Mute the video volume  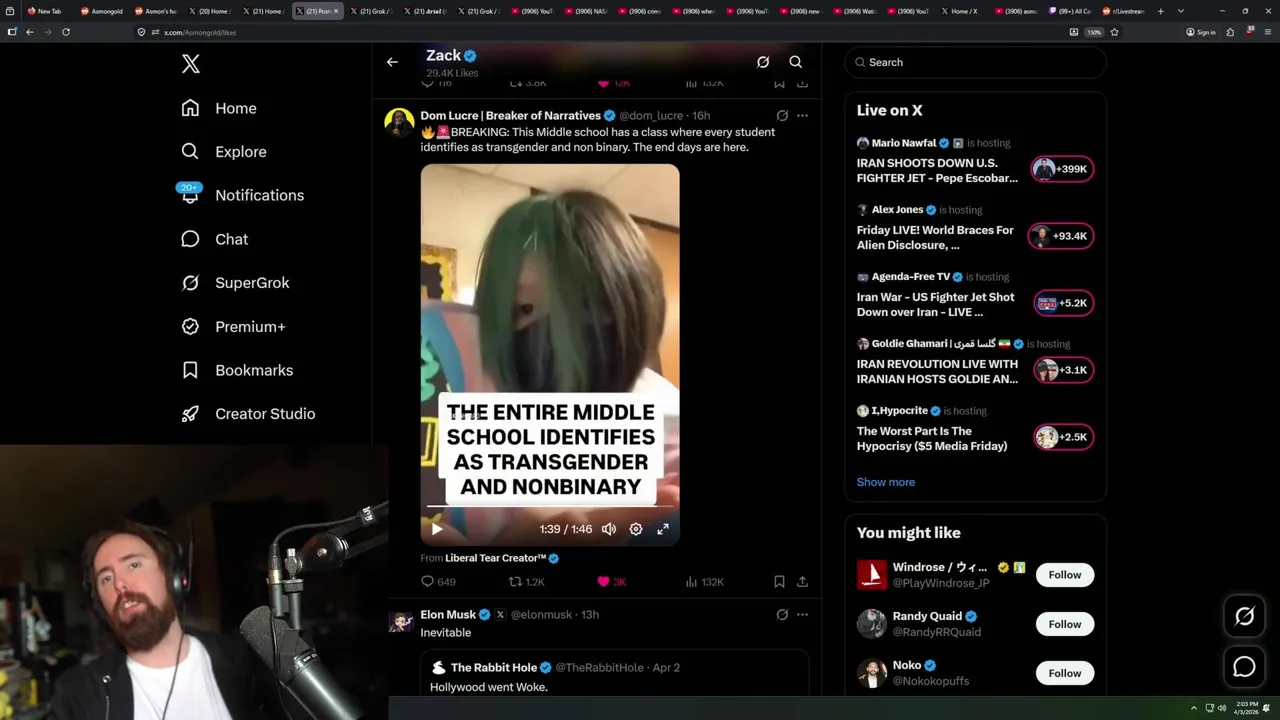[609, 529]
